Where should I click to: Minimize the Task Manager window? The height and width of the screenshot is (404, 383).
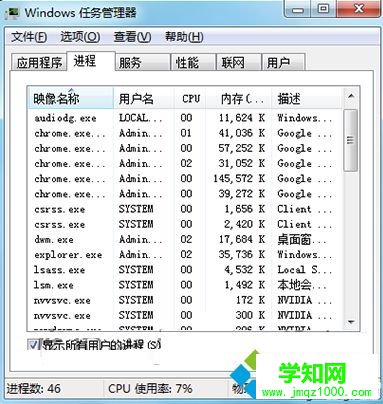pyautogui.click(x=298, y=9)
